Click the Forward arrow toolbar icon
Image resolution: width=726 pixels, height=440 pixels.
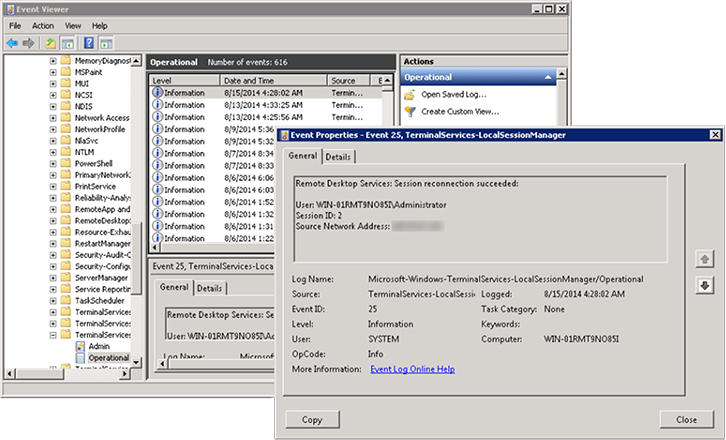pyautogui.click(x=29, y=43)
